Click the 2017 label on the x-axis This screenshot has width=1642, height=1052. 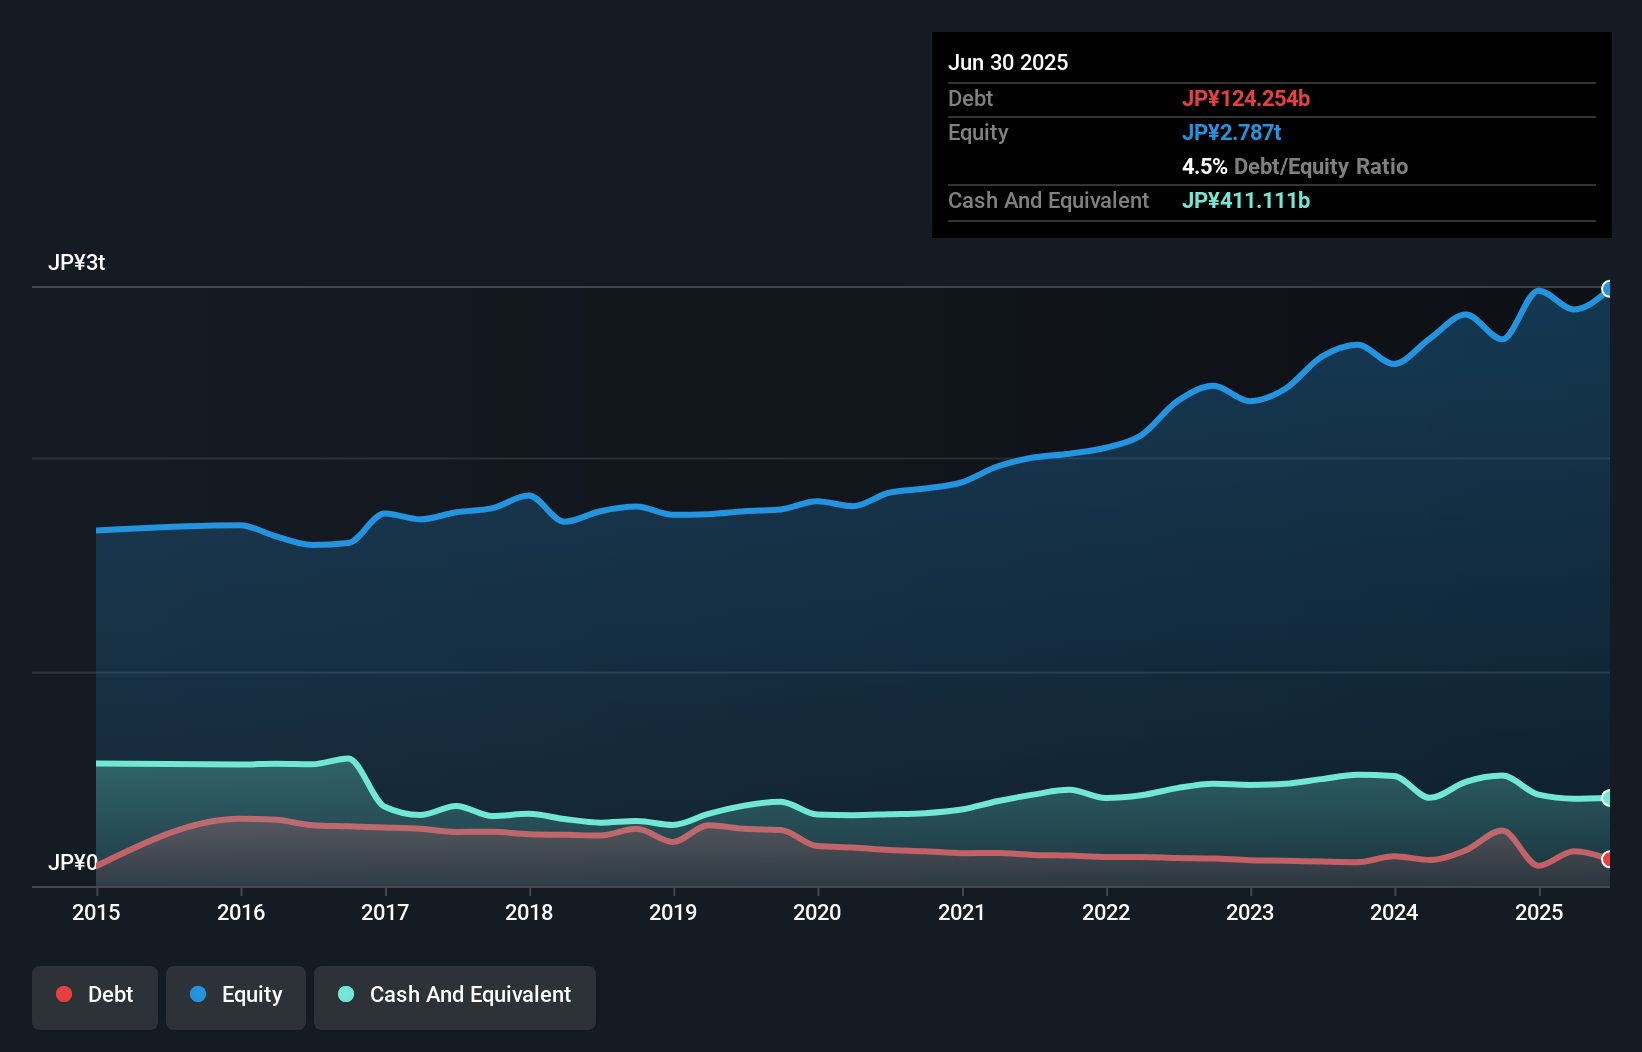point(385,912)
